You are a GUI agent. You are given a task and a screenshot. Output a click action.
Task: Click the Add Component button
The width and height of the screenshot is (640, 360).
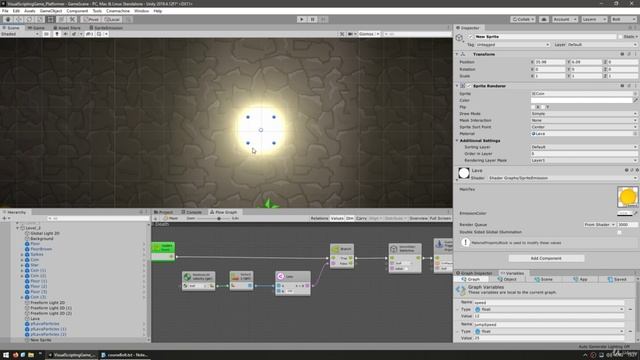[546, 258]
